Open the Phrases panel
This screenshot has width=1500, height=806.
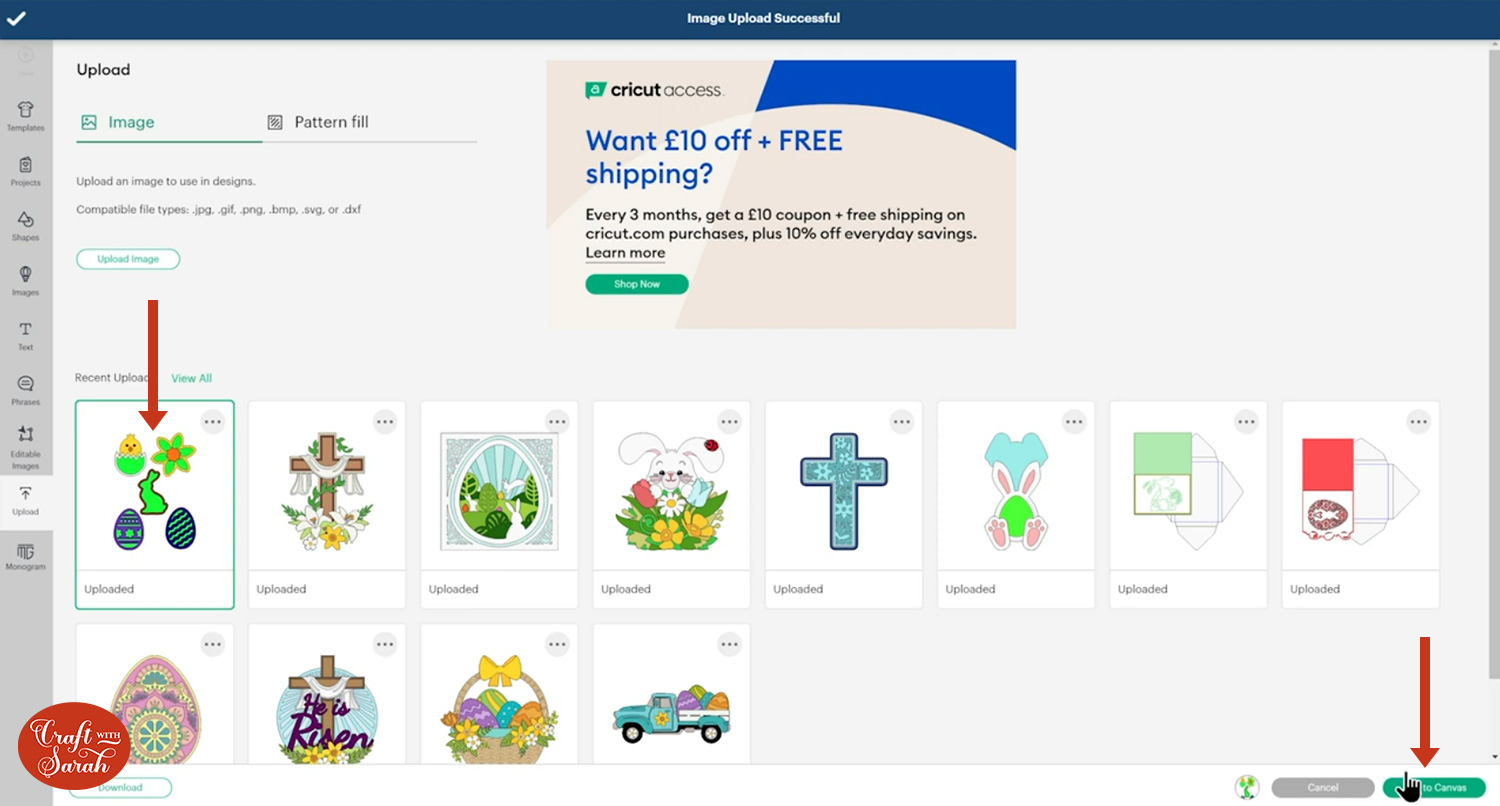click(26, 391)
